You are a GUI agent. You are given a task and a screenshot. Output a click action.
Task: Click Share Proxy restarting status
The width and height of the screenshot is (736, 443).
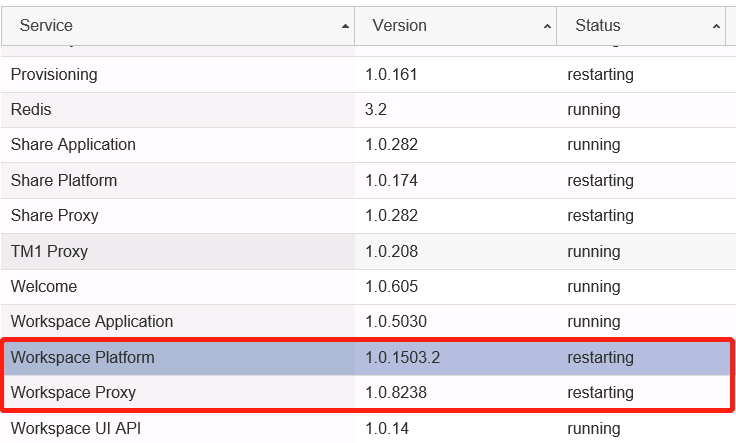click(600, 216)
